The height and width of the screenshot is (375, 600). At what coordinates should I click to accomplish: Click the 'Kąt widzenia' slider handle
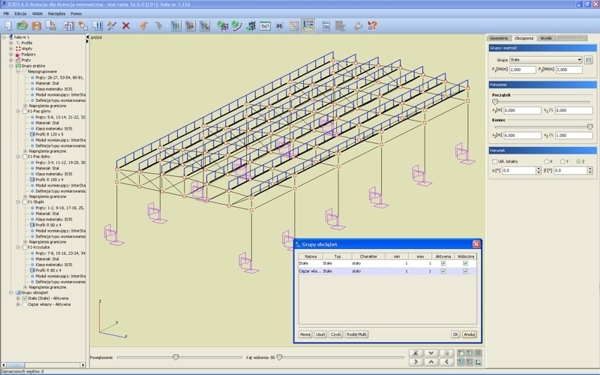pyautogui.click(x=279, y=357)
